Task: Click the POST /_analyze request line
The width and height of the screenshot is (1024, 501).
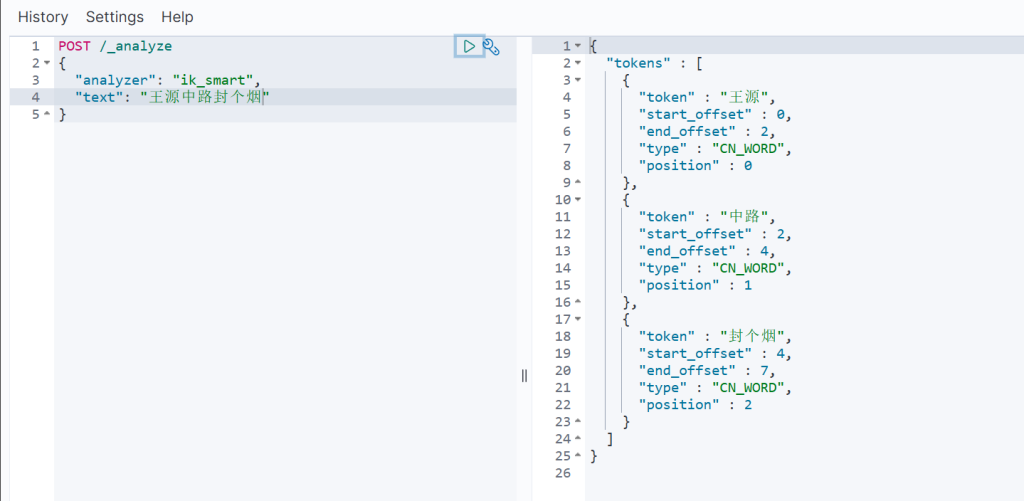Action: click(x=115, y=46)
